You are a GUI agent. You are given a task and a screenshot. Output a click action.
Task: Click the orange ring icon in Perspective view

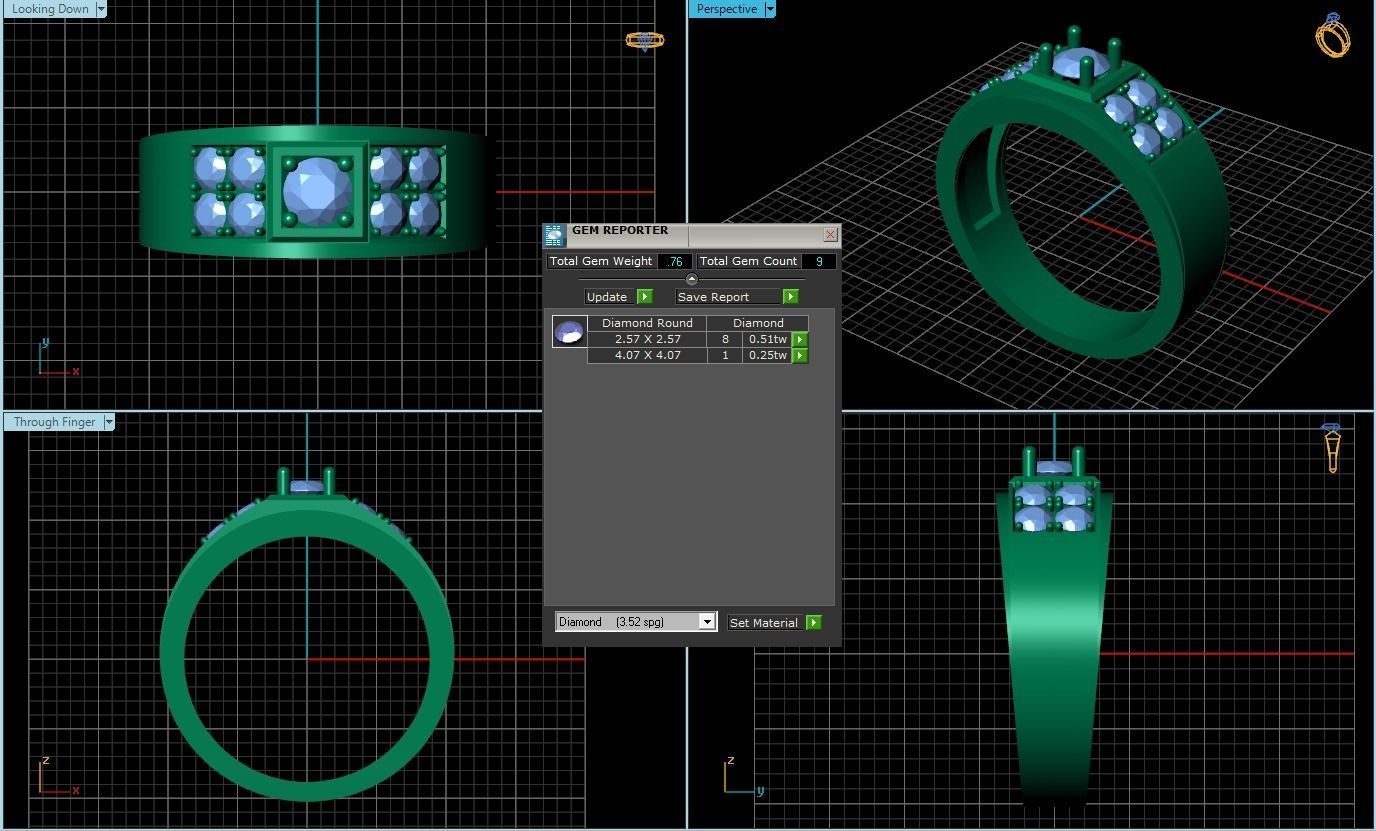[1333, 36]
